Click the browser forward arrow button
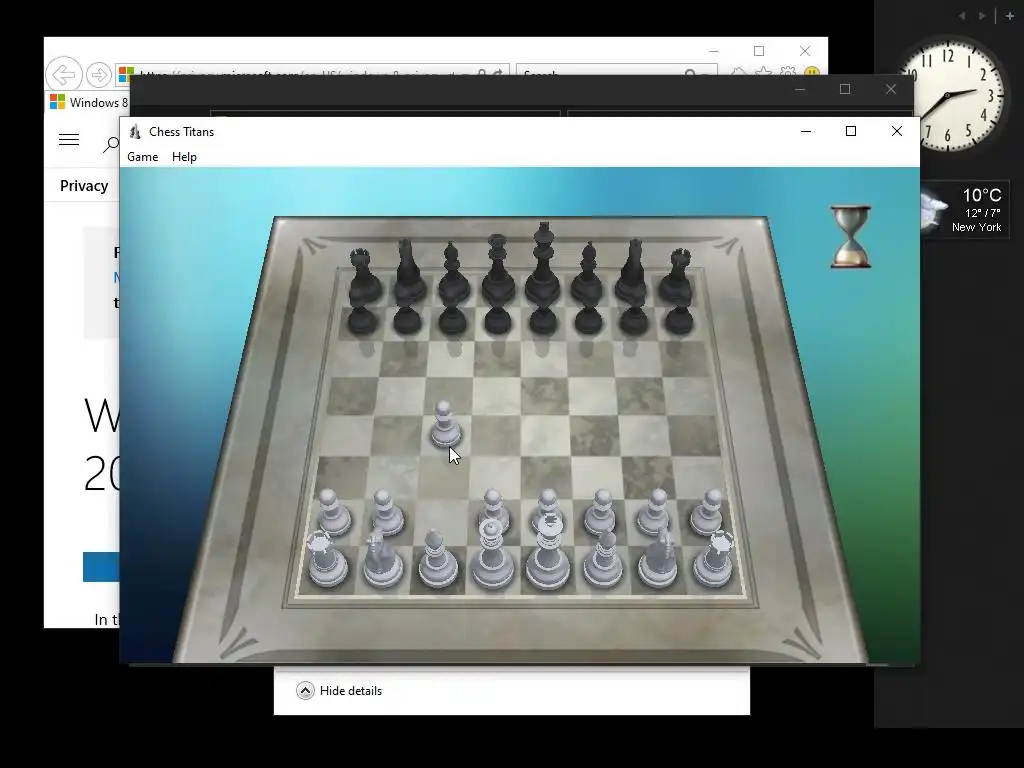The image size is (1024, 768). (x=99, y=75)
